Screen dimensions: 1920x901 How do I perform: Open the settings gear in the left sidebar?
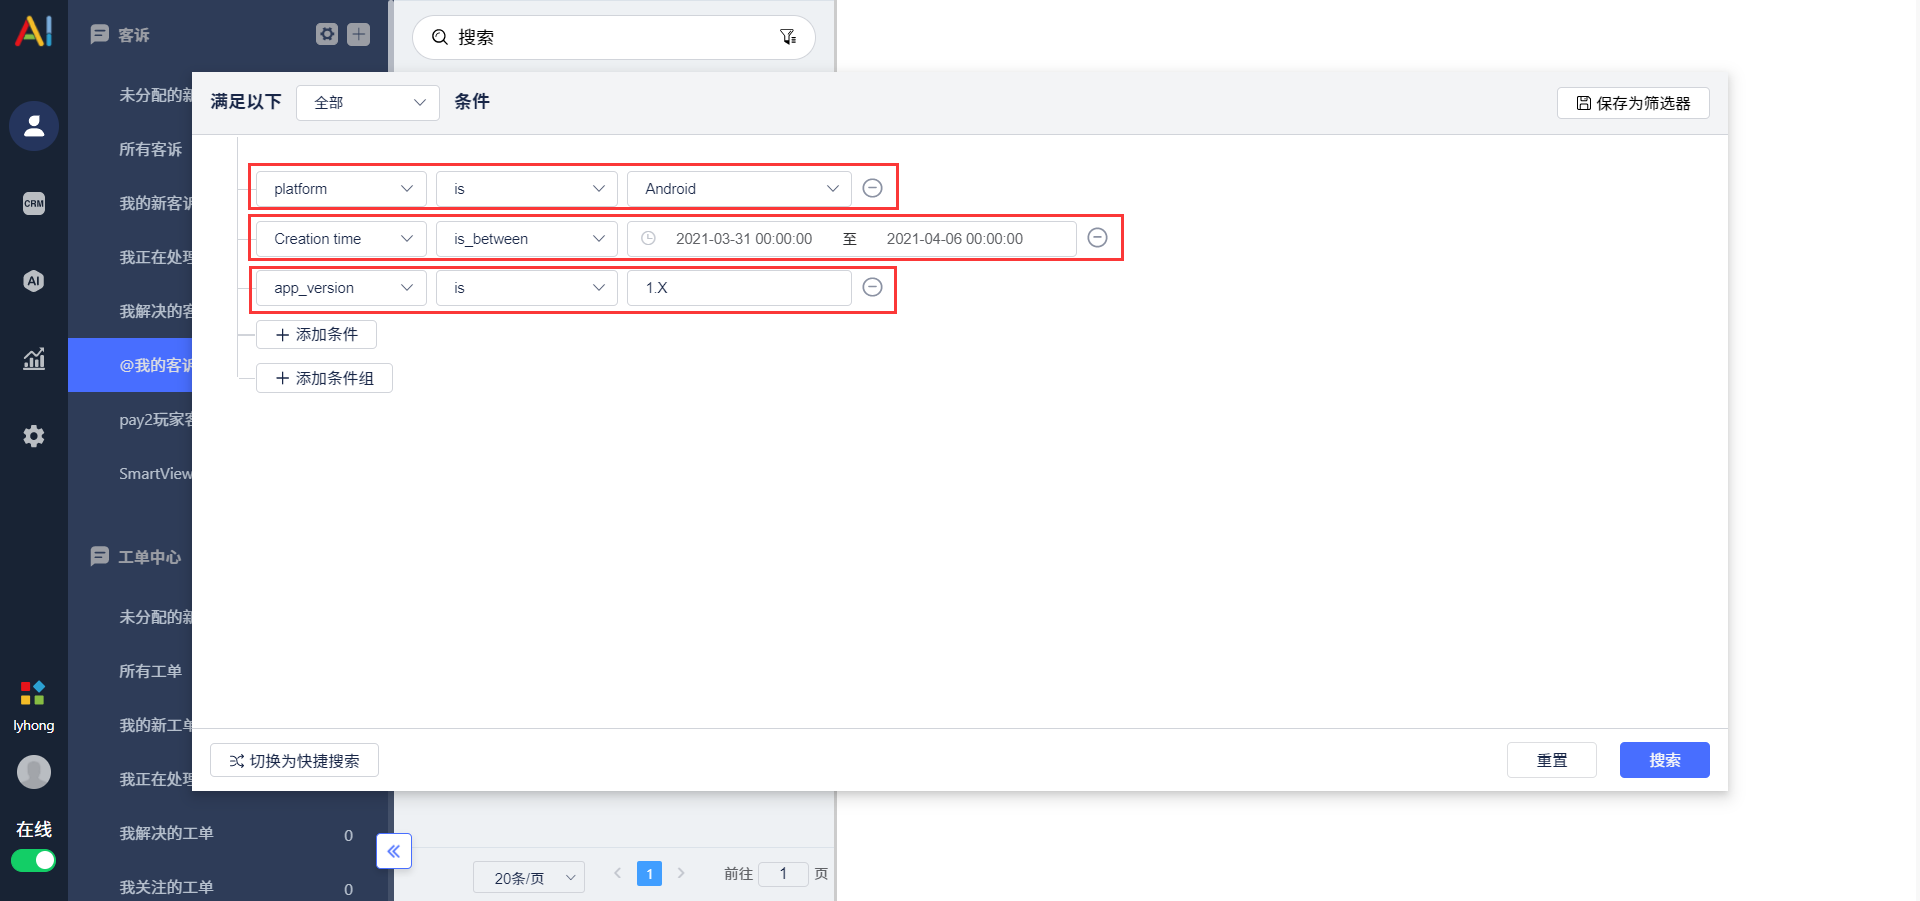click(x=34, y=436)
